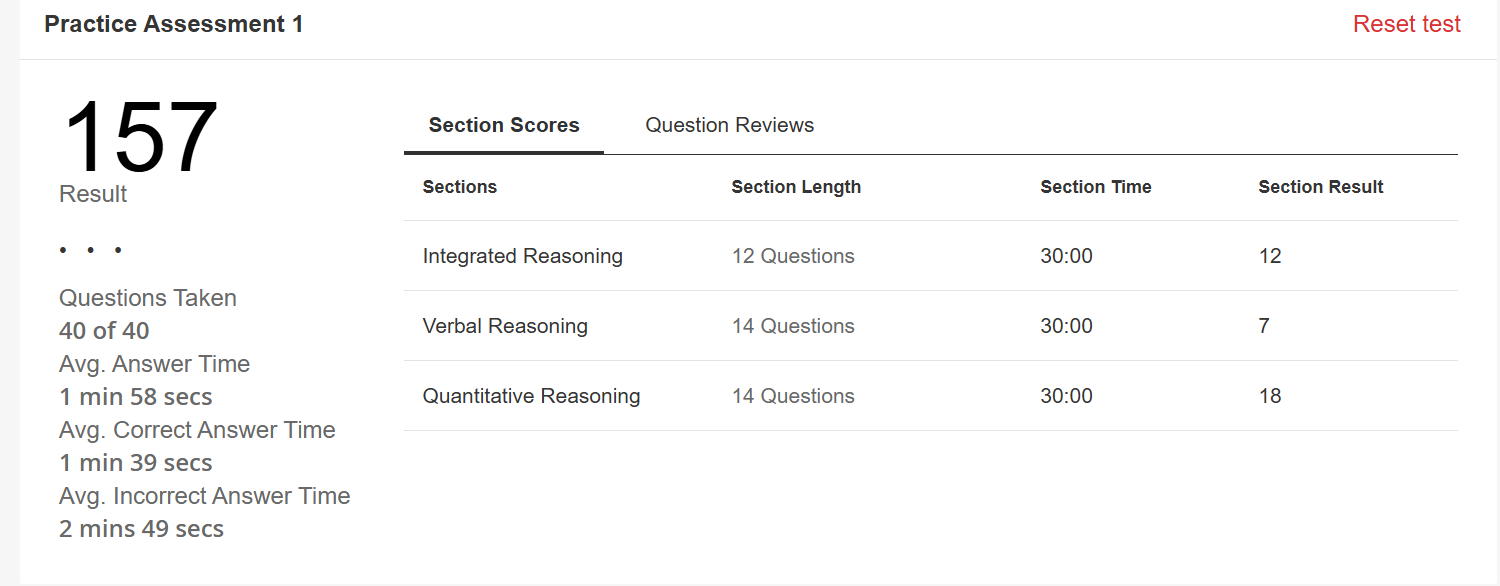This screenshot has height=586, width=1500.
Task: Click the first dot under Result
Action: coord(63,249)
